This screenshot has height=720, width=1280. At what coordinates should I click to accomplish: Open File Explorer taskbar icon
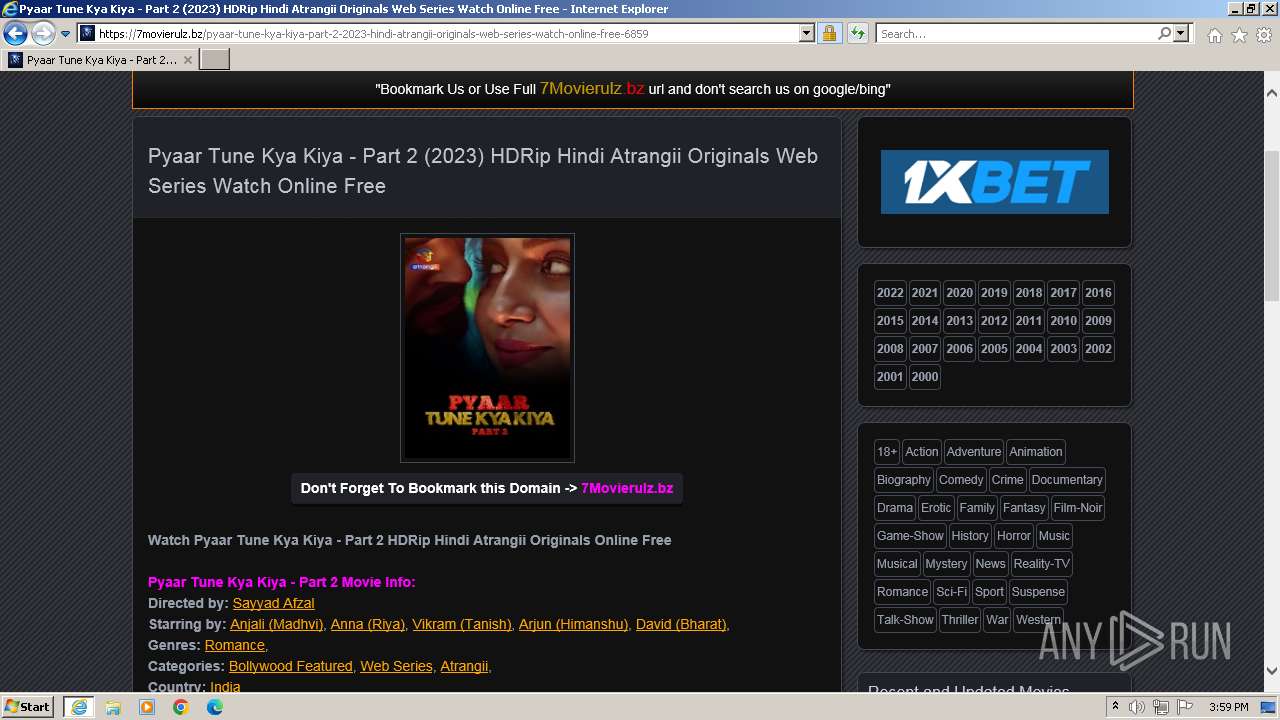point(113,707)
